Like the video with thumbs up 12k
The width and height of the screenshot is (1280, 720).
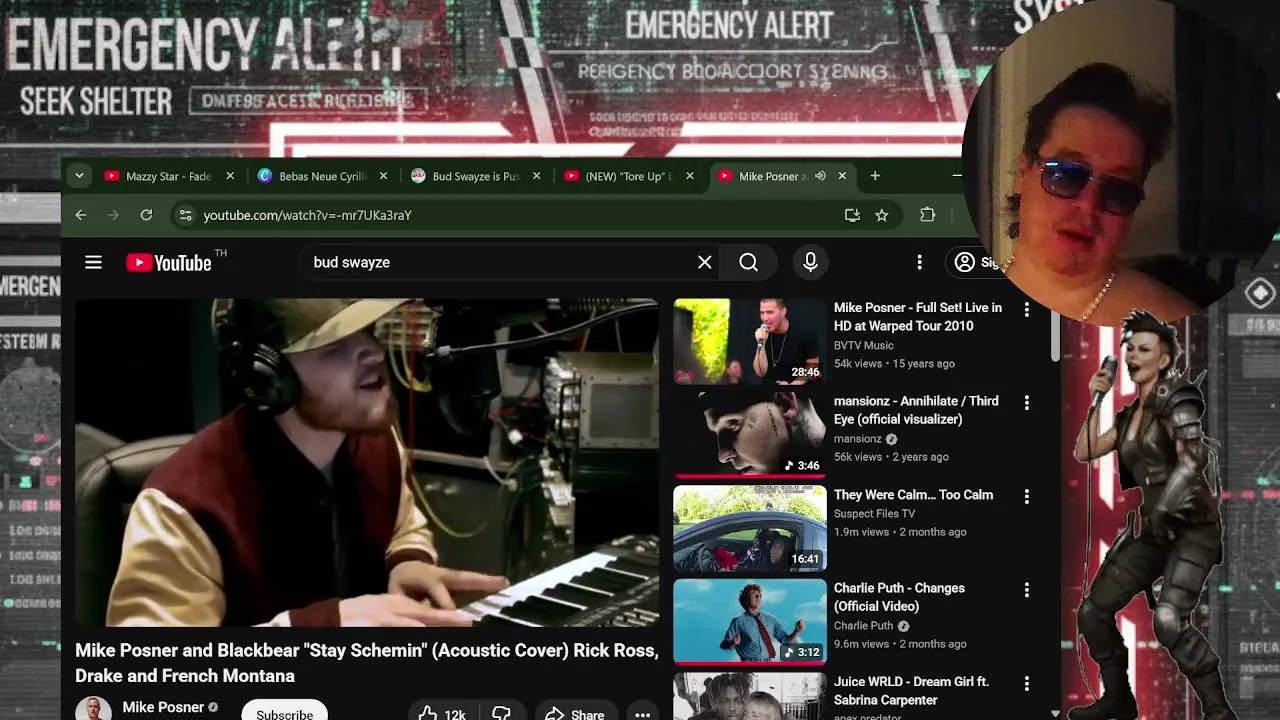[442, 714]
